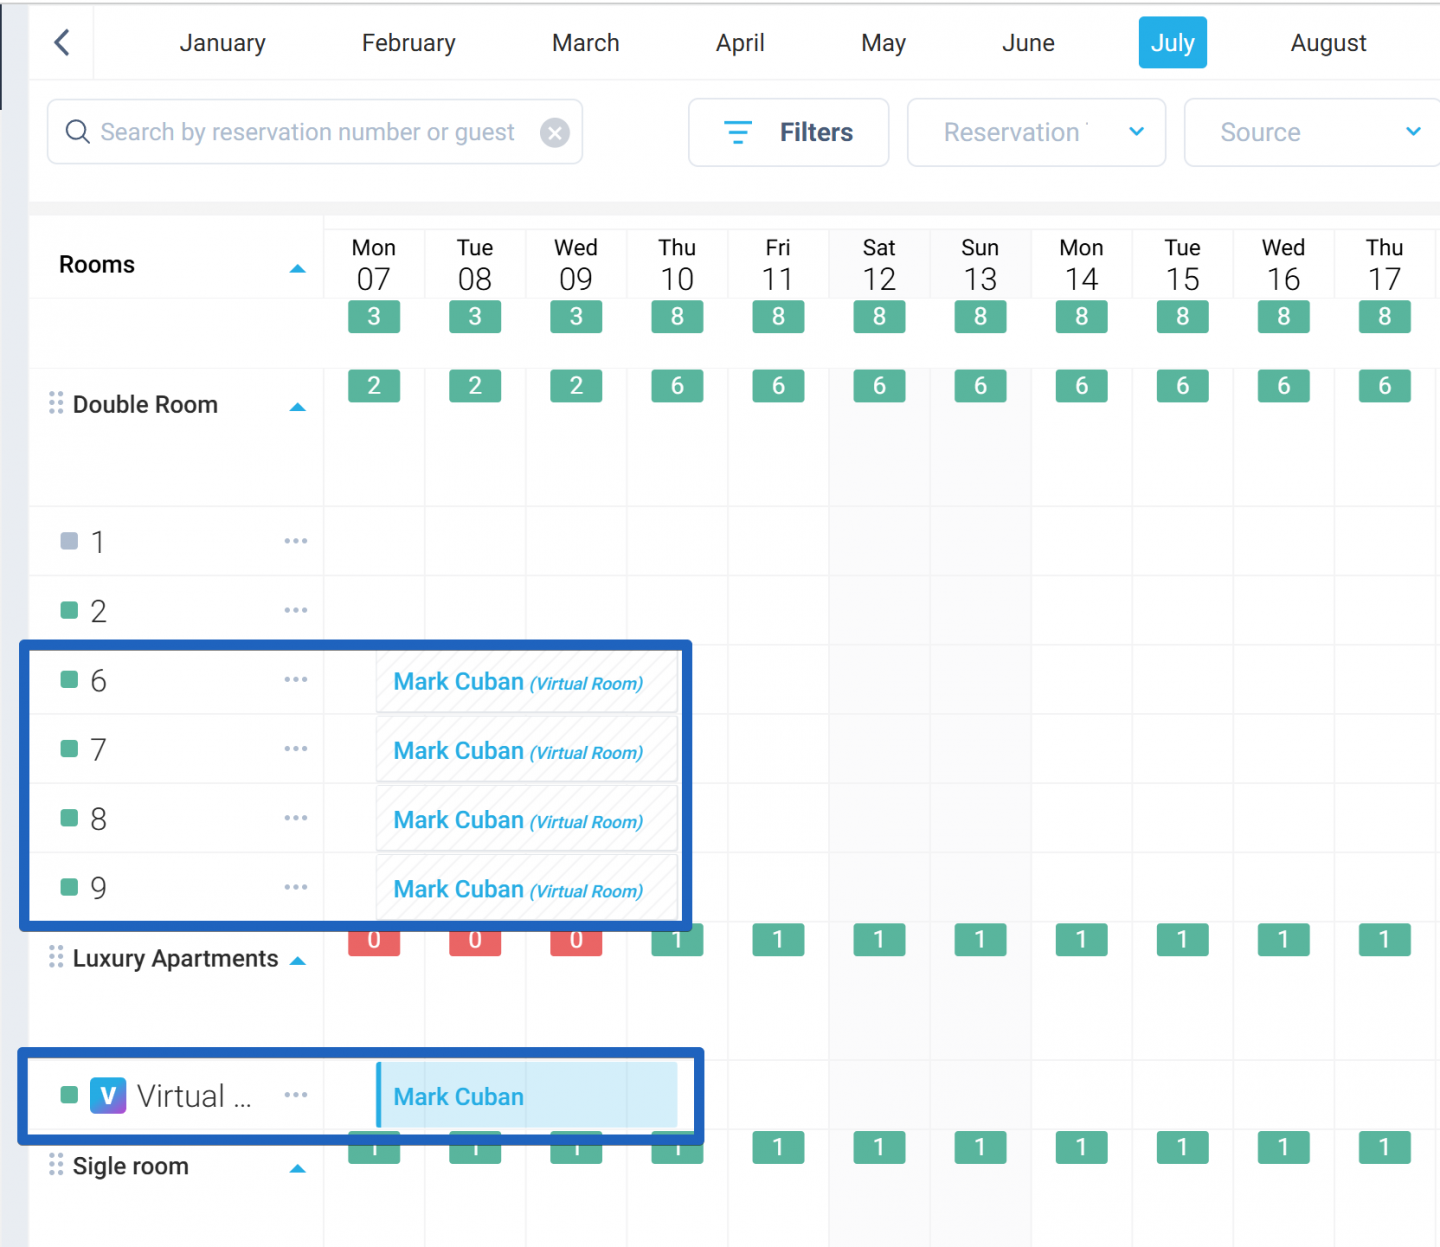Click the purple V icon on the Virtual room
Viewport: 1440px width, 1247px height.
click(x=108, y=1096)
